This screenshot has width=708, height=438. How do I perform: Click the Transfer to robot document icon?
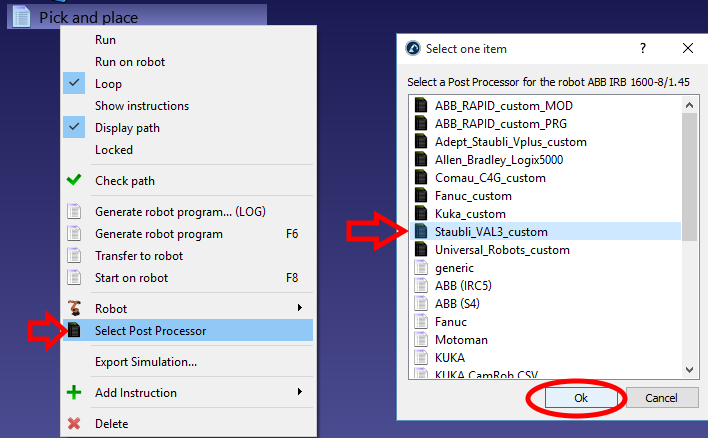(74, 256)
